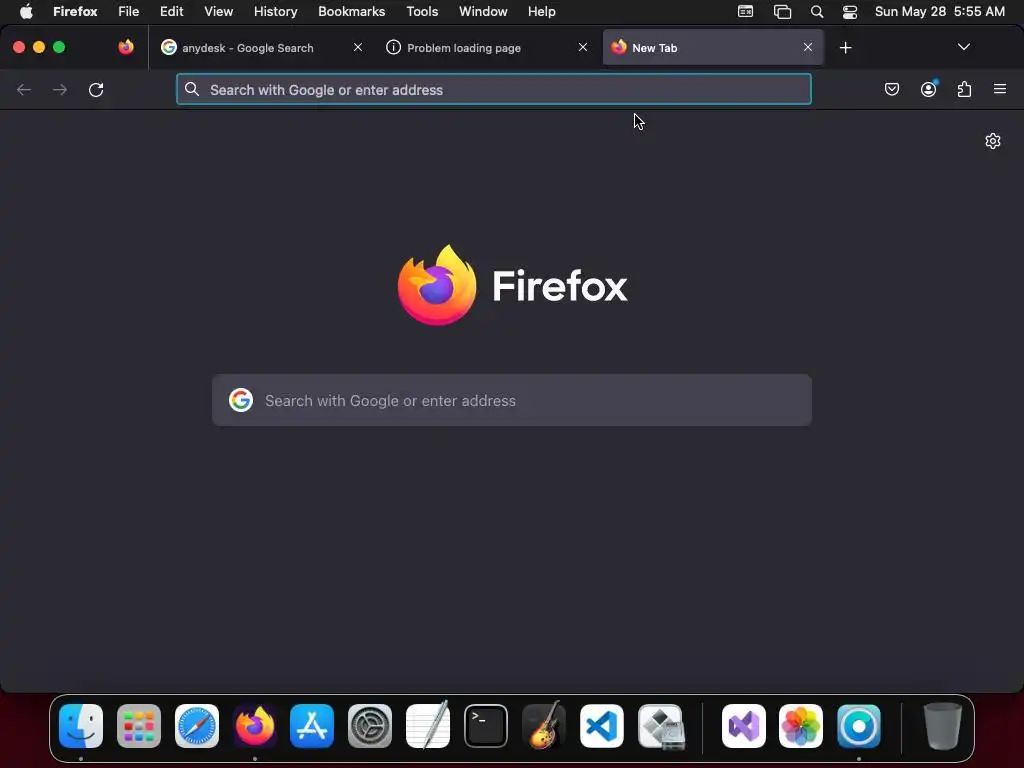This screenshot has width=1024, height=768.
Task: Expand the List all tabs chevron
Action: pos(963,47)
